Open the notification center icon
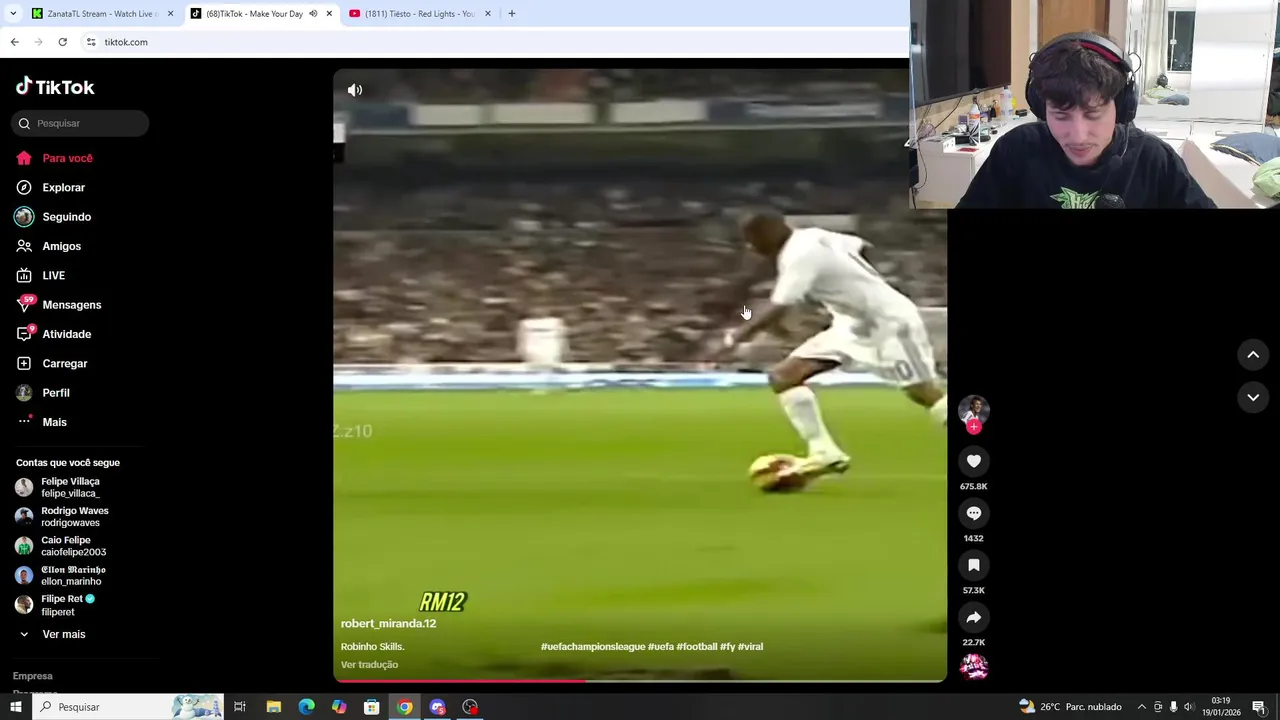The height and width of the screenshot is (720, 1280). [x=1259, y=707]
